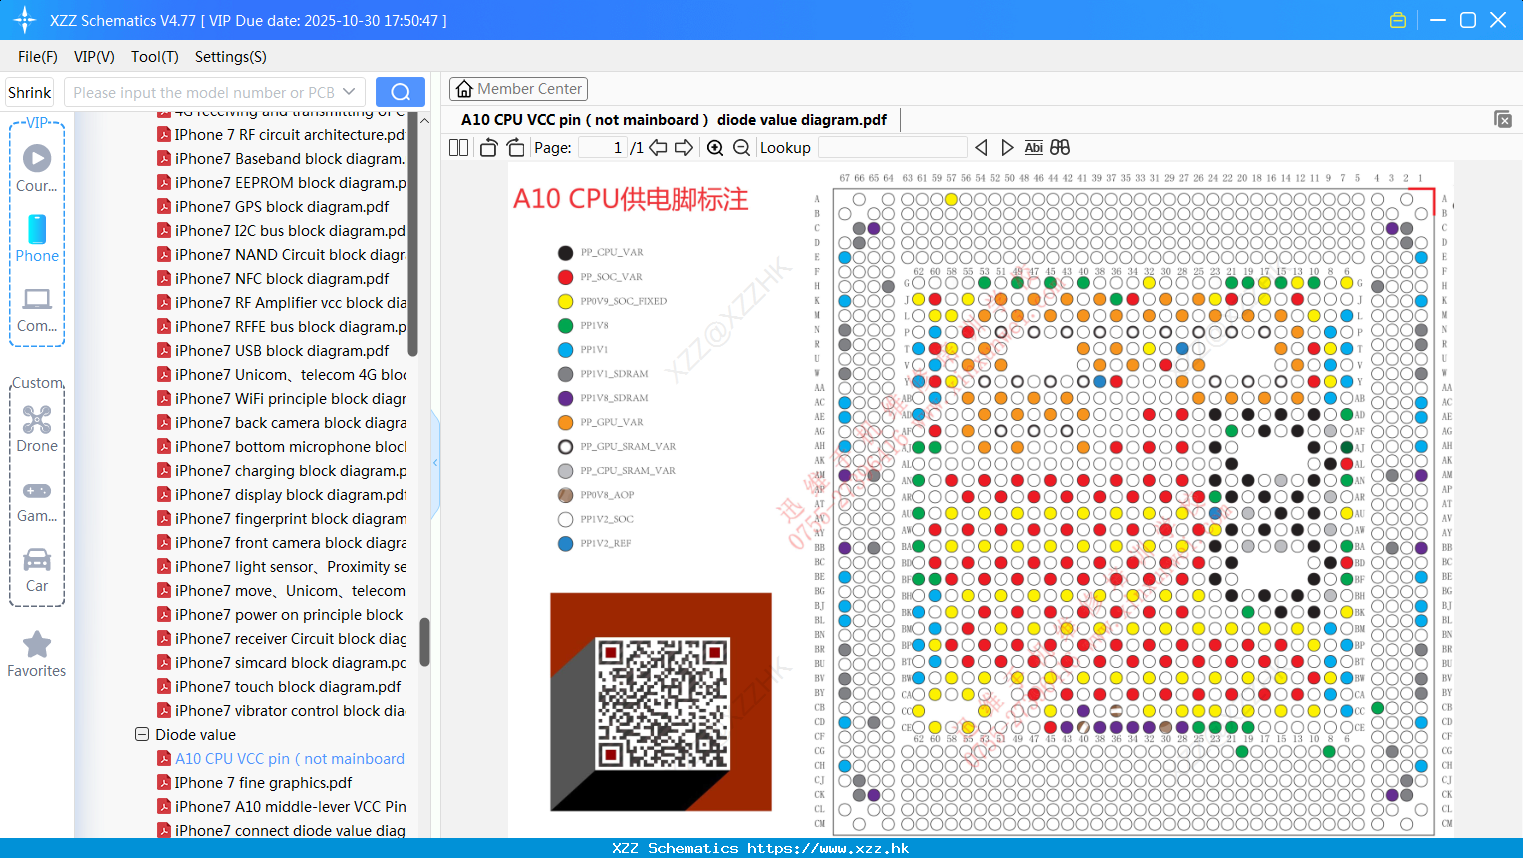This screenshot has height=858, width=1523.
Task: Rotate the page counterclockwise
Action: click(x=489, y=148)
